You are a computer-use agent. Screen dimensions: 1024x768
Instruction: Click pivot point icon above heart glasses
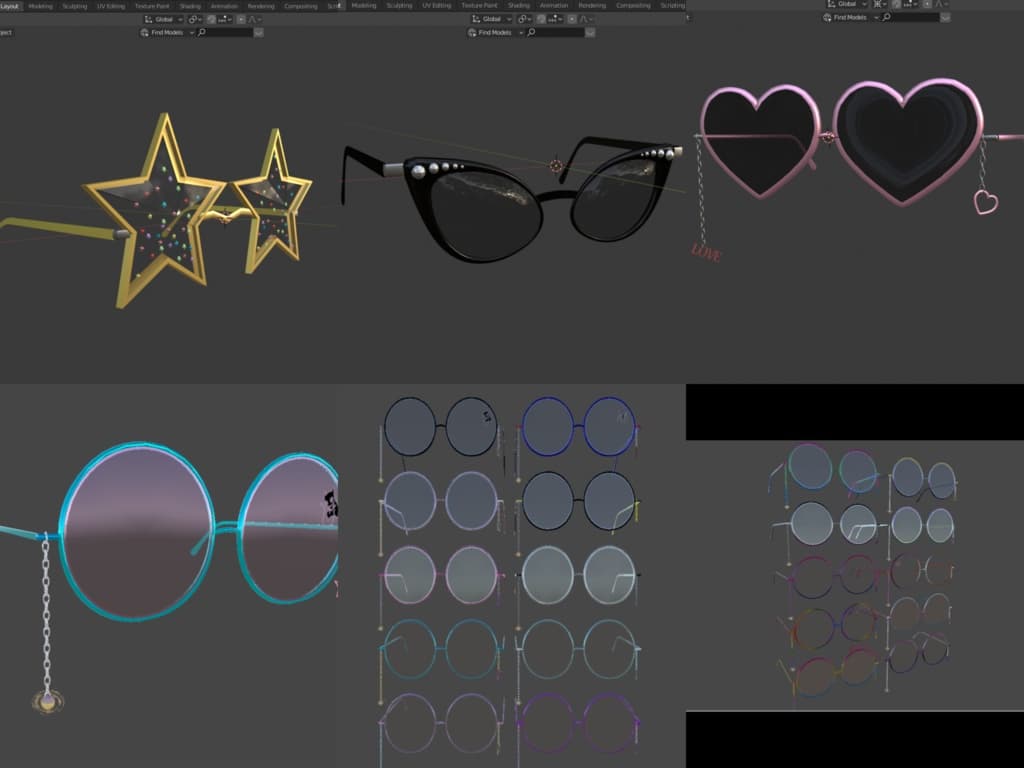877,4
